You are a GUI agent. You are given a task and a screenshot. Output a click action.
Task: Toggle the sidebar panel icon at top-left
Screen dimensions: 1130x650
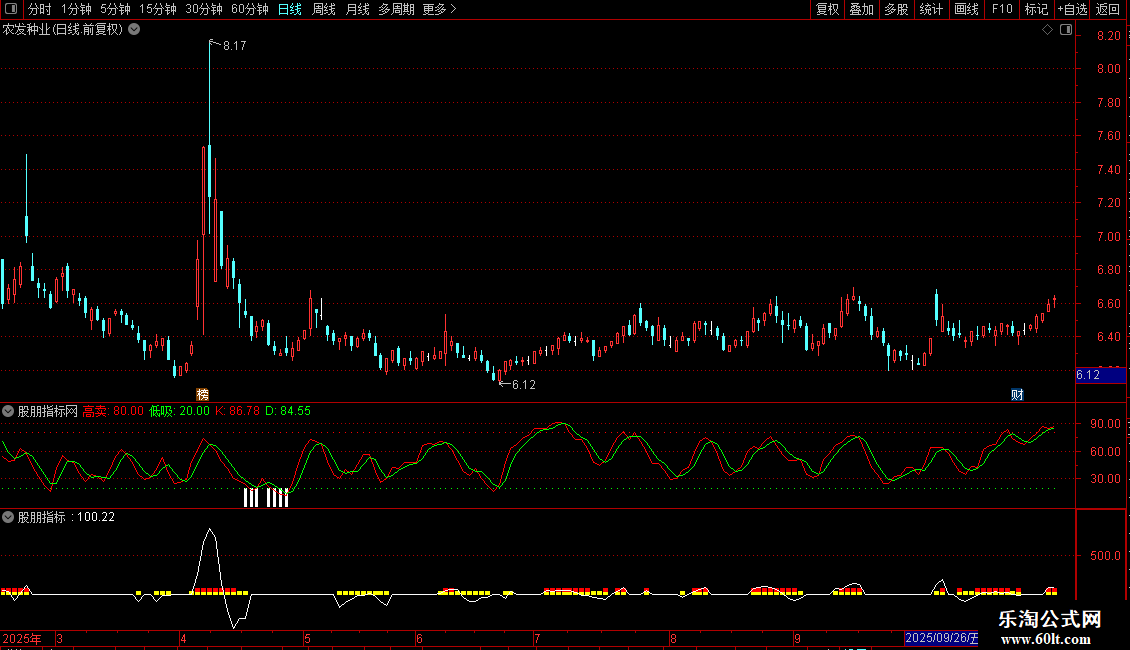11,9
